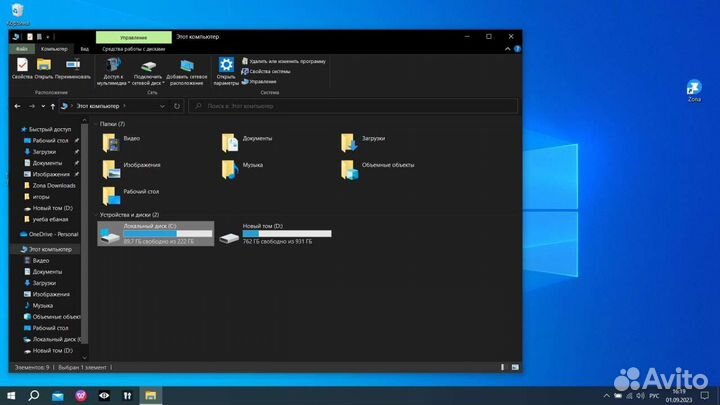Select the Изображения folder in main pane
This screenshot has height=405, width=720.
click(x=131, y=169)
